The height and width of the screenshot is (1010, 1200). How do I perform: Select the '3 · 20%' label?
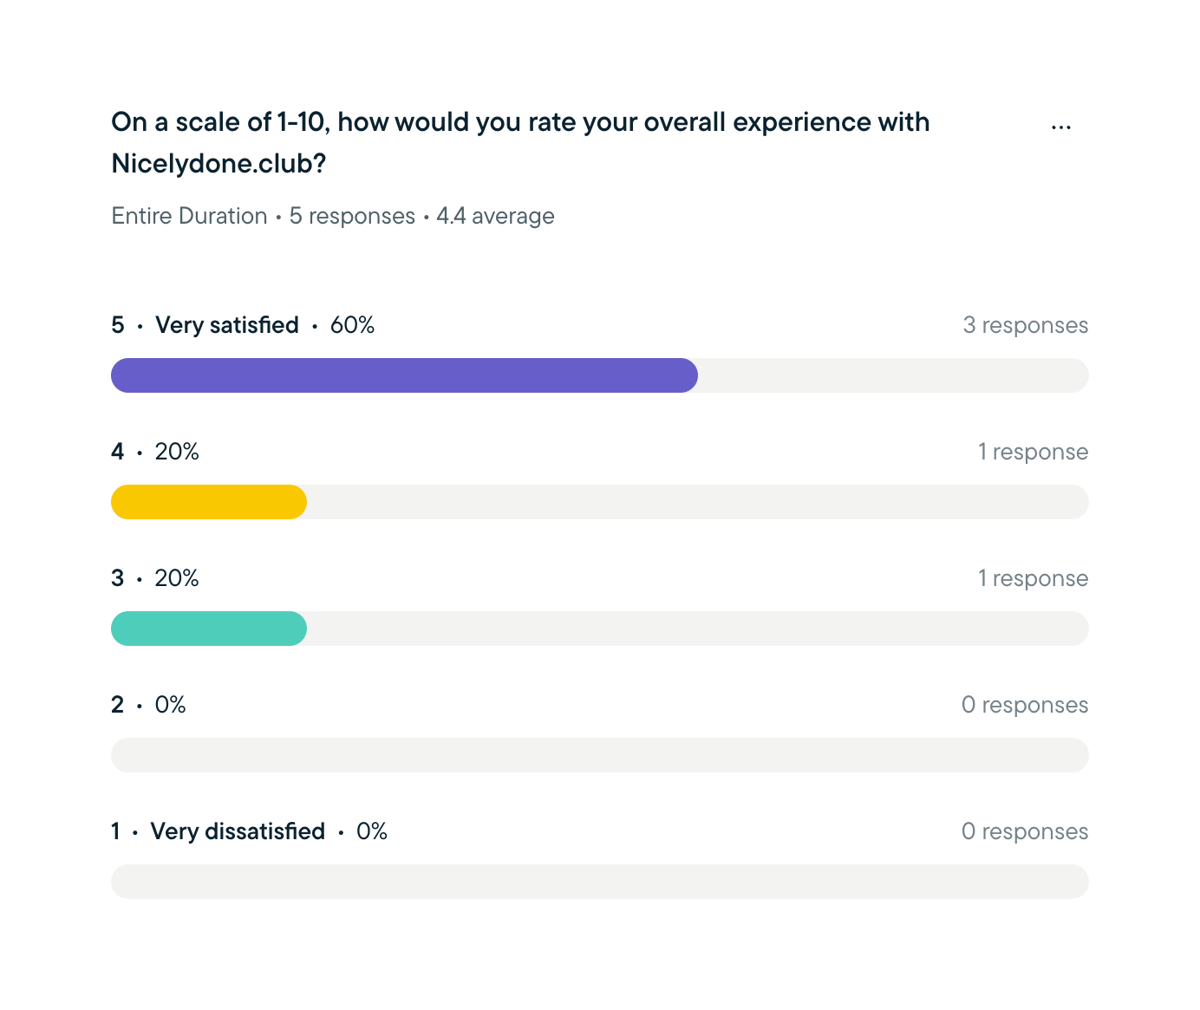(155, 578)
